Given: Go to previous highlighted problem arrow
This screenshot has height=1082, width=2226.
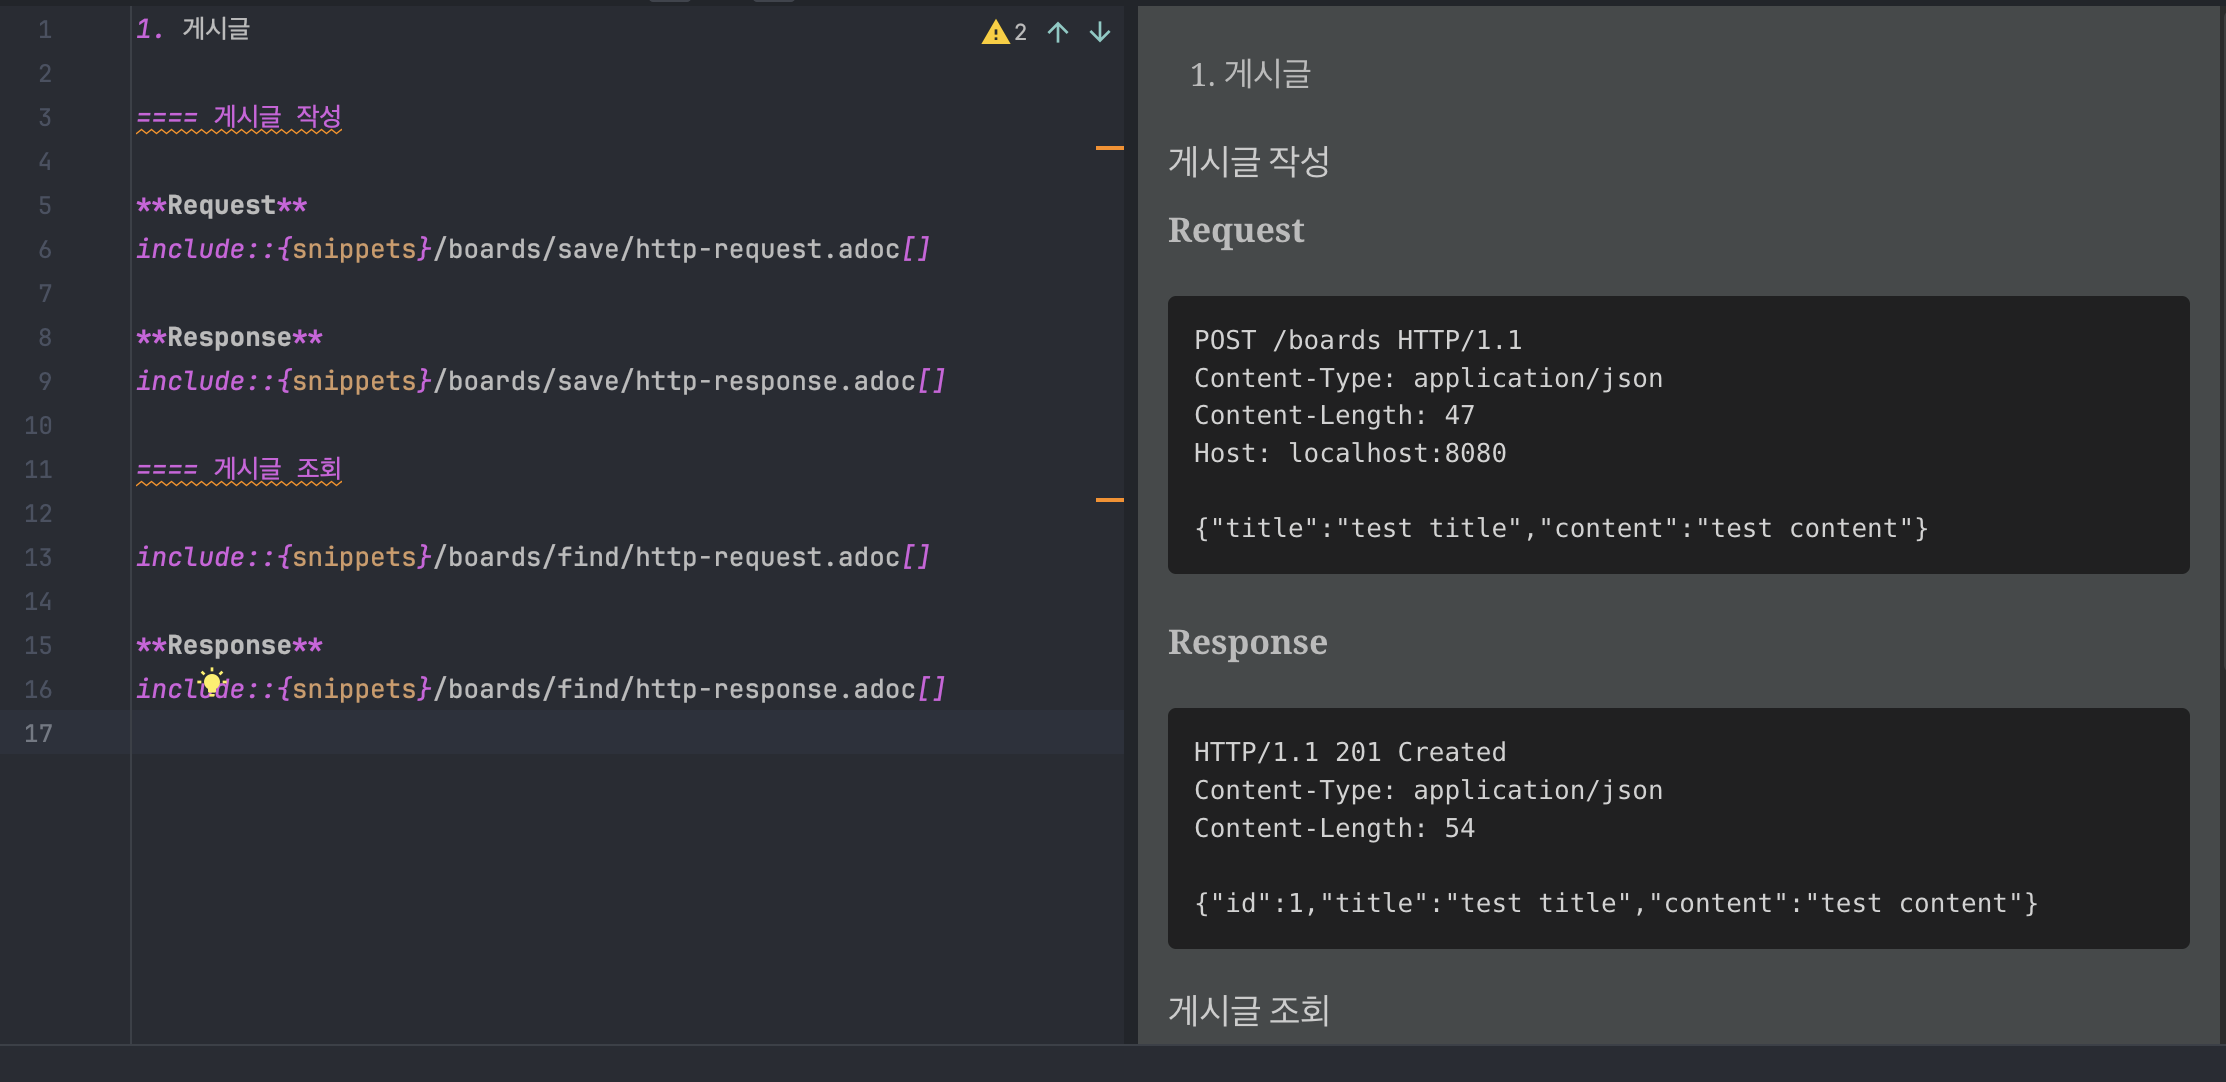Looking at the screenshot, I should tap(1058, 33).
